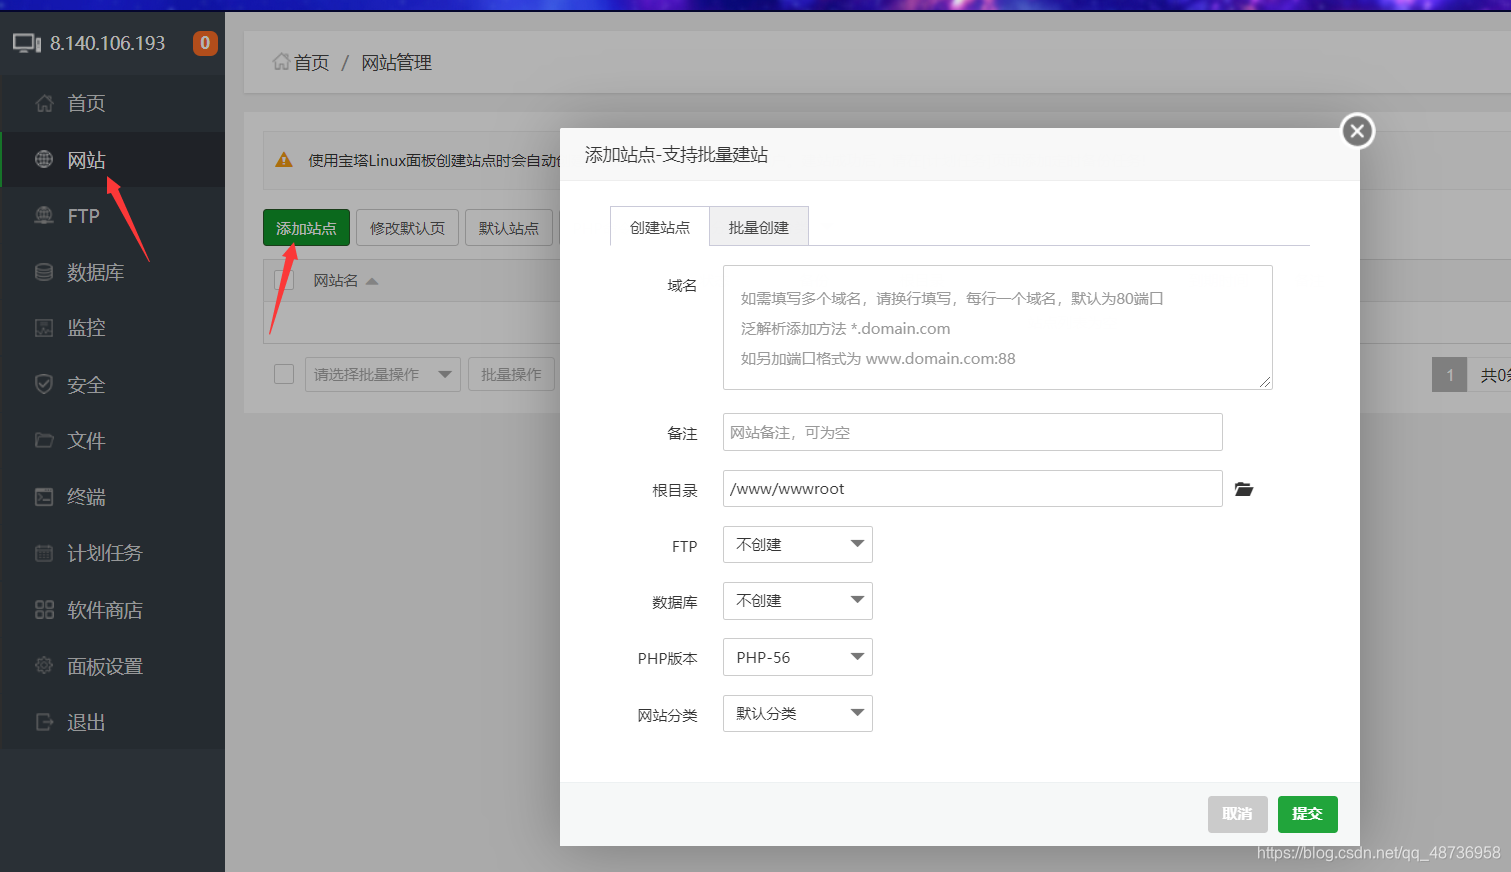Image resolution: width=1511 pixels, height=872 pixels.
Task: Click the monitoring icon for 监控
Action: click(44, 328)
